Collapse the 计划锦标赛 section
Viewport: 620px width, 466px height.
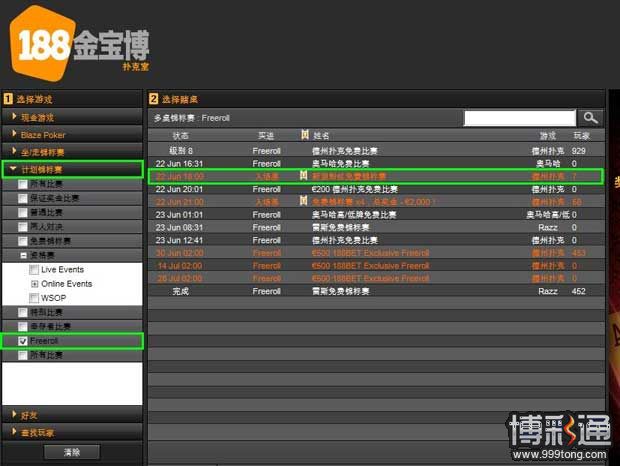72,169
